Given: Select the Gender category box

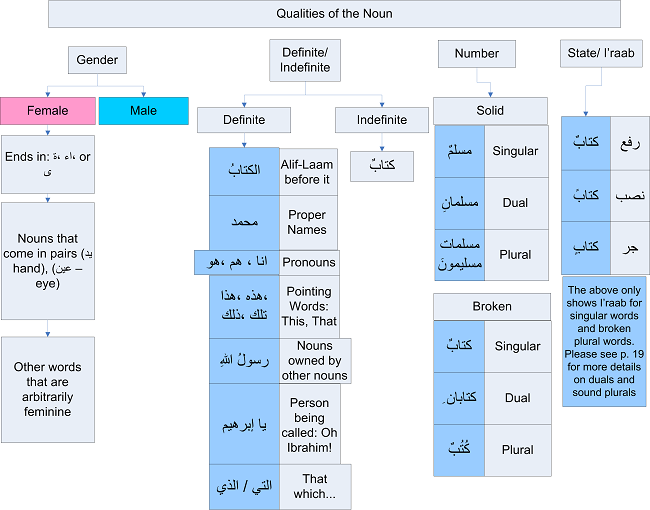Looking at the screenshot, I should [x=97, y=60].
